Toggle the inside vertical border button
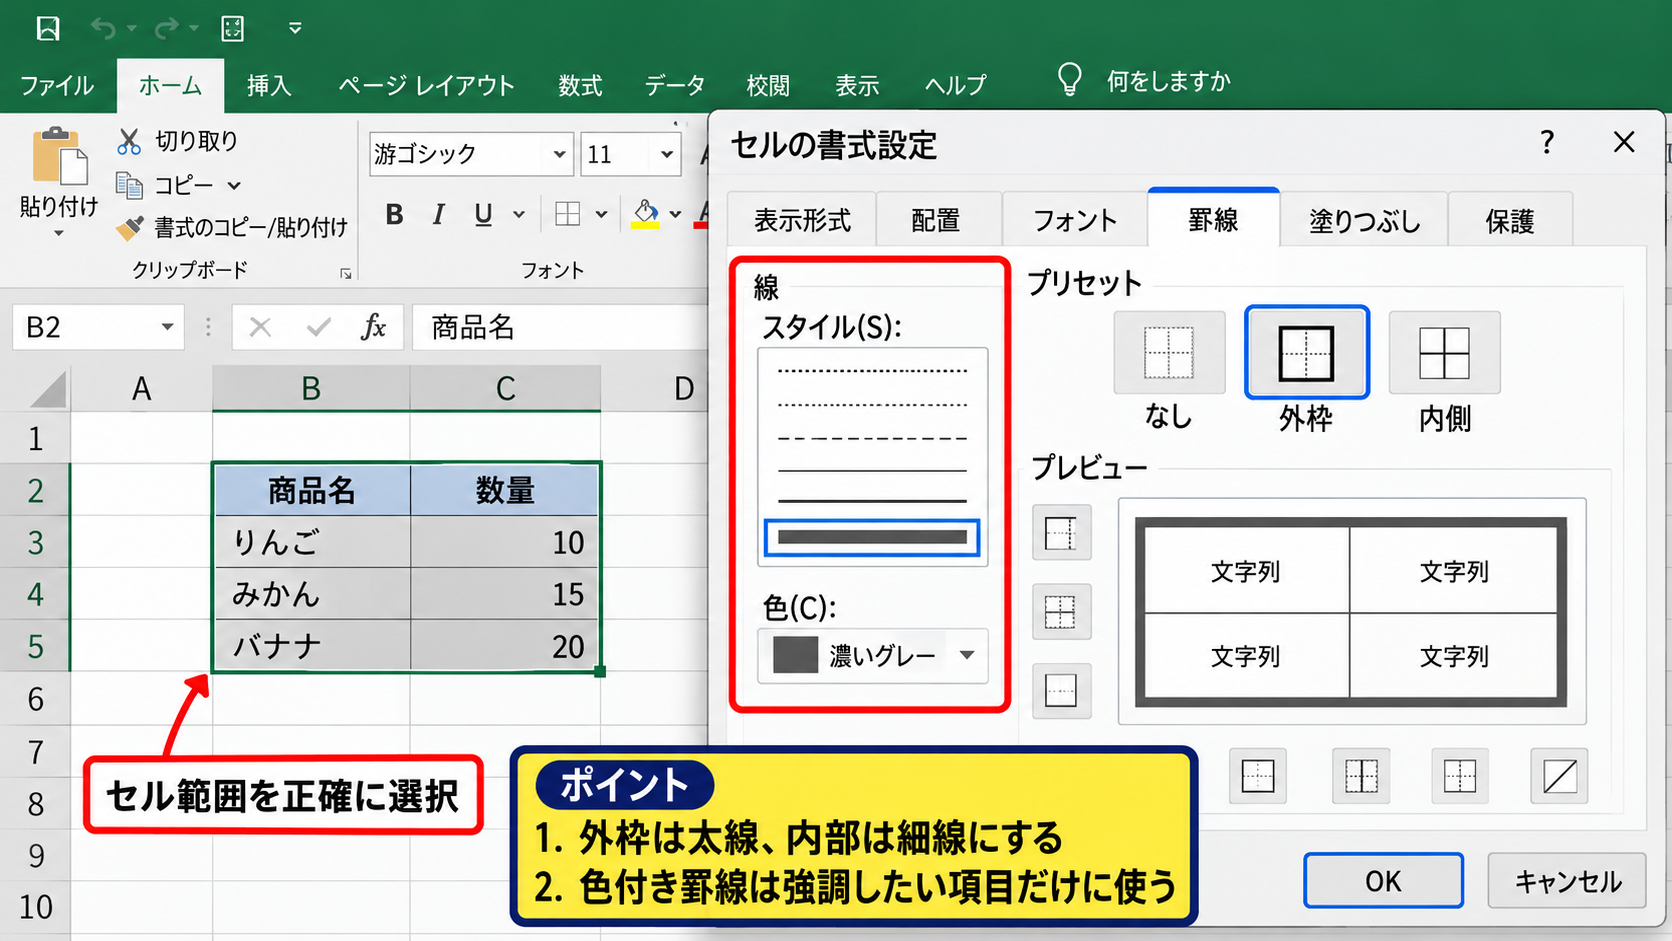The width and height of the screenshot is (1672, 941). tap(1361, 775)
